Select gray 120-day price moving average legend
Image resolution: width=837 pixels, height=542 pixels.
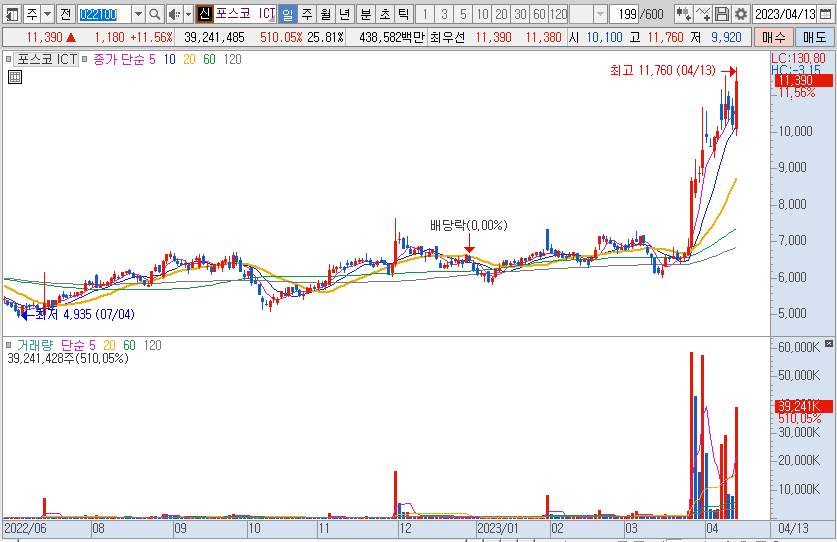click(232, 59)
